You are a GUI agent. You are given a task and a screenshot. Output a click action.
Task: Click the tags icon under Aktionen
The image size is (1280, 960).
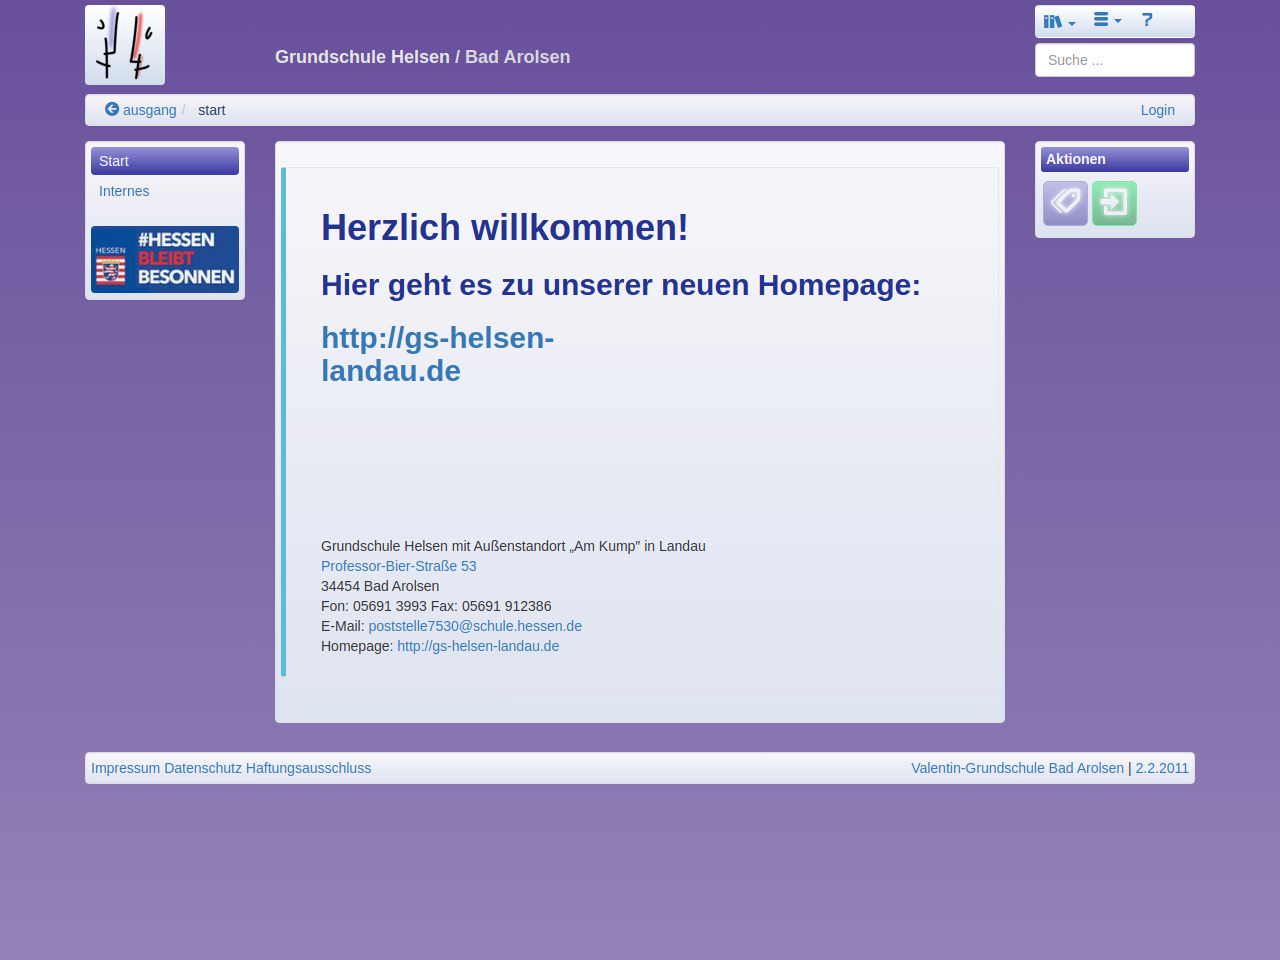tap(1065, 203)
